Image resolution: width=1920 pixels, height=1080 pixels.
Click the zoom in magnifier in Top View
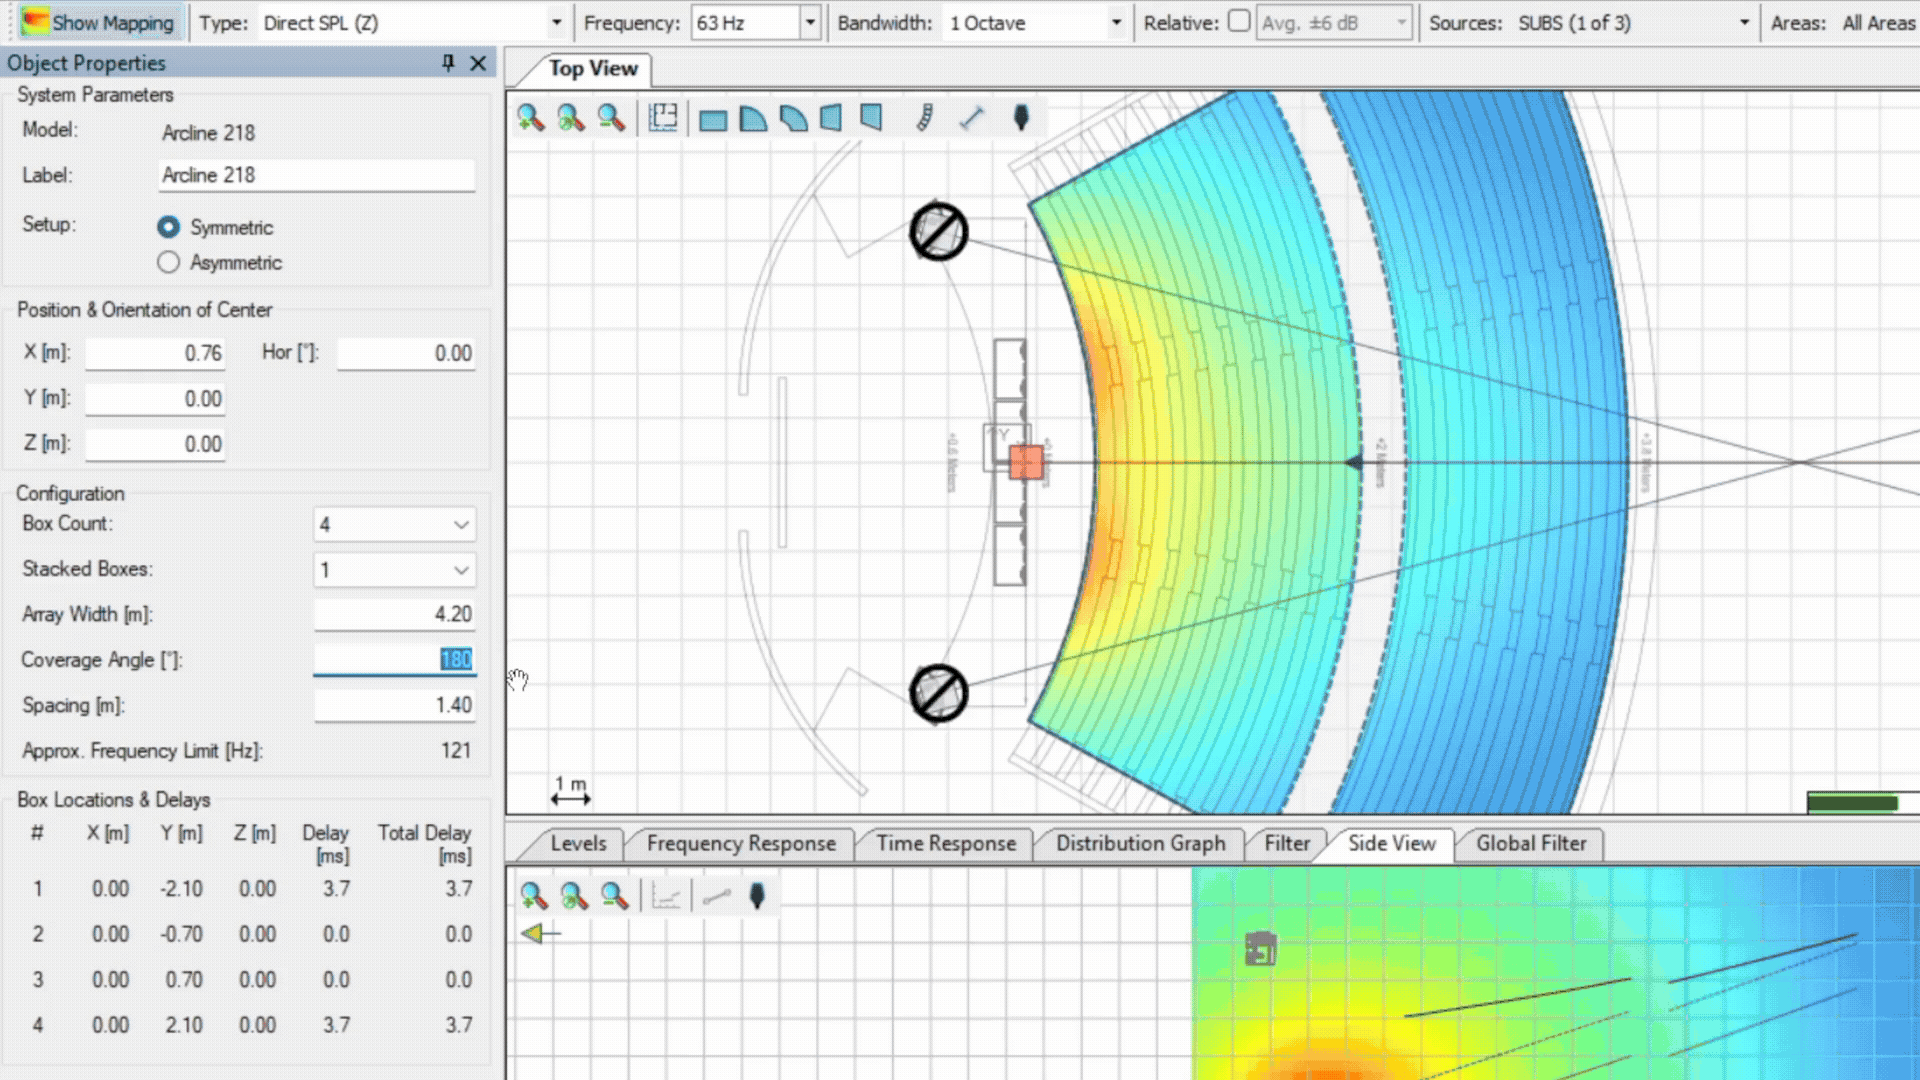pos(530,118)
